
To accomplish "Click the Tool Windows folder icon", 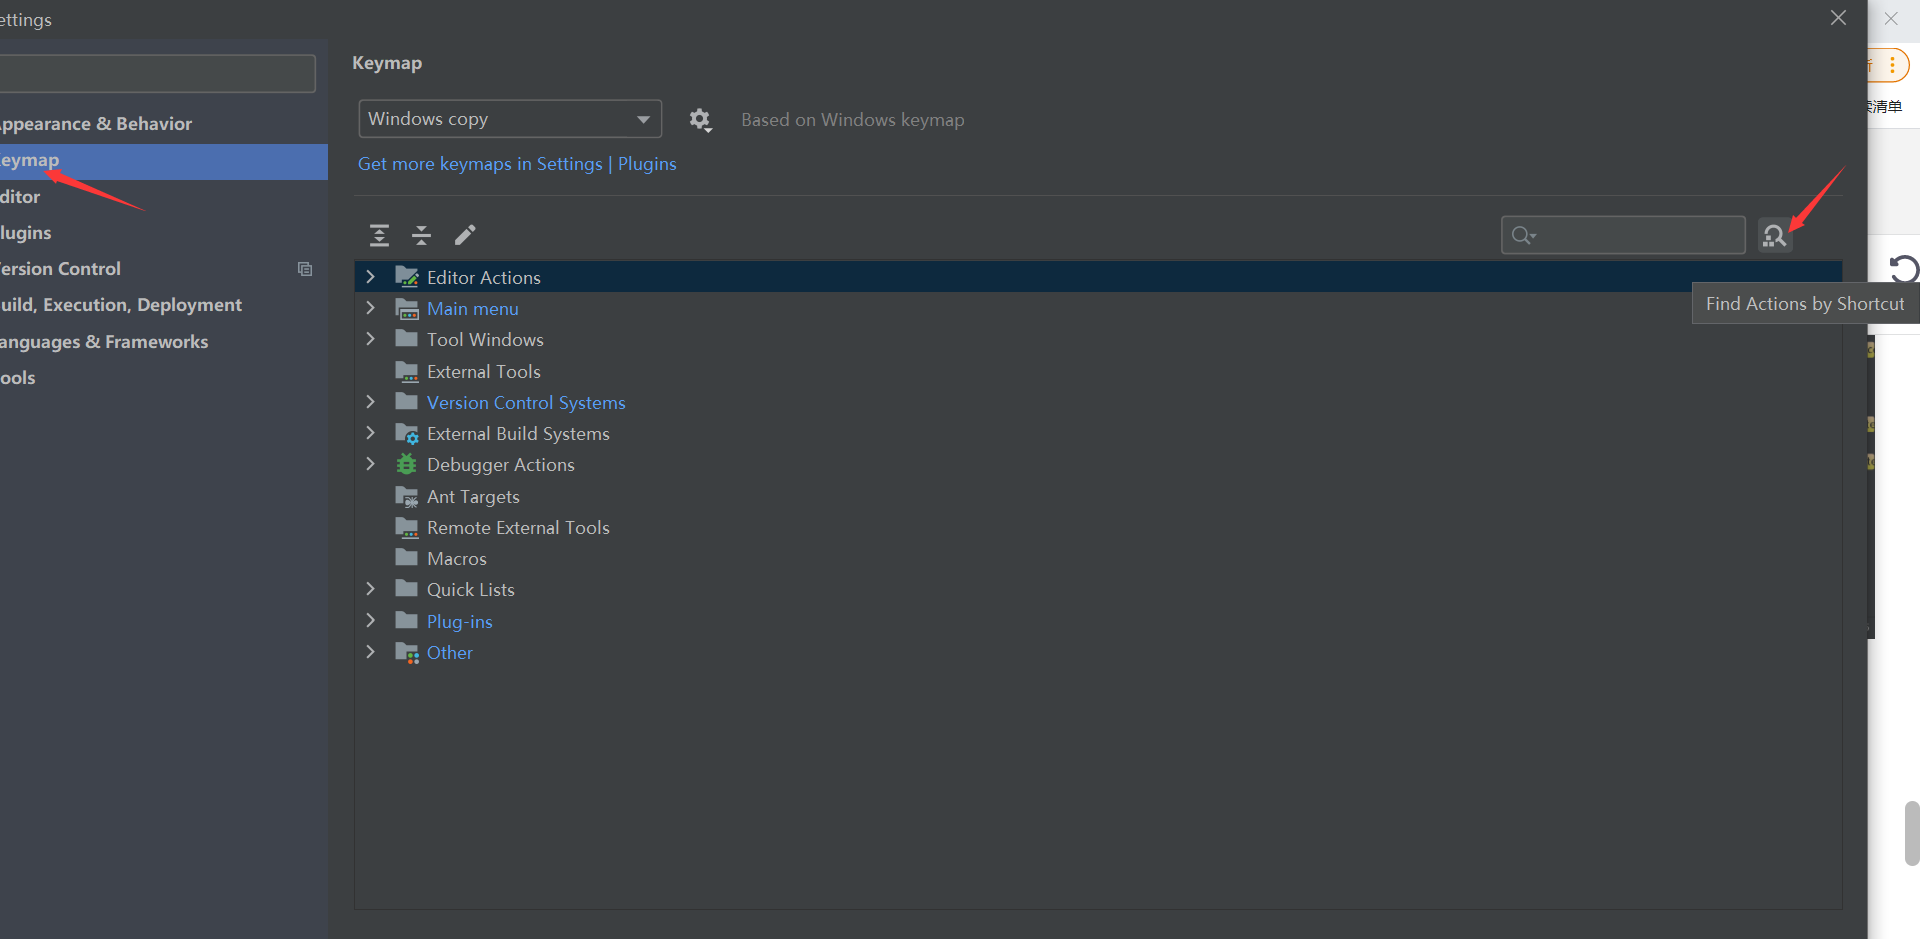I will pos(406,339).
